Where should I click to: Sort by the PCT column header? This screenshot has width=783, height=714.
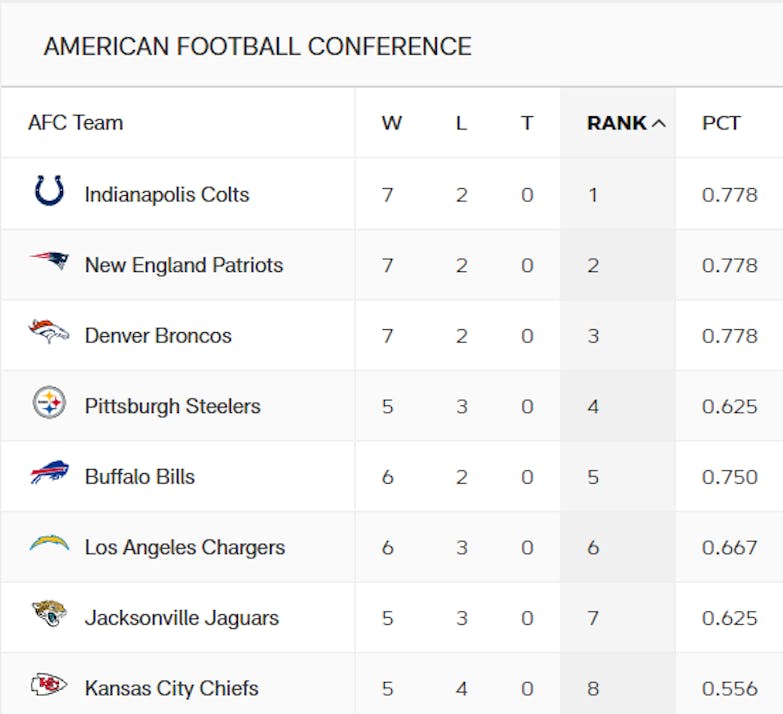(x=721, y=123)
